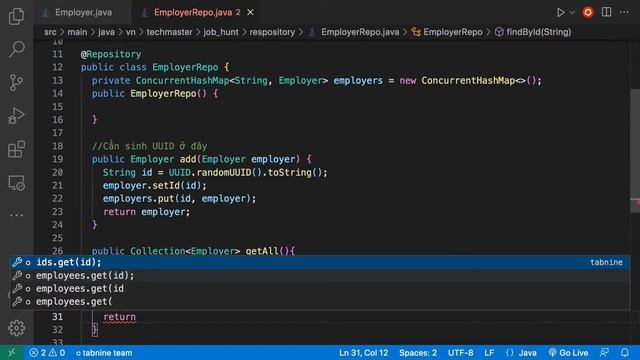Screen dimensions: 640x360
Task: Open the Remote Explorer panel
Action: click(x=16, y=182)
